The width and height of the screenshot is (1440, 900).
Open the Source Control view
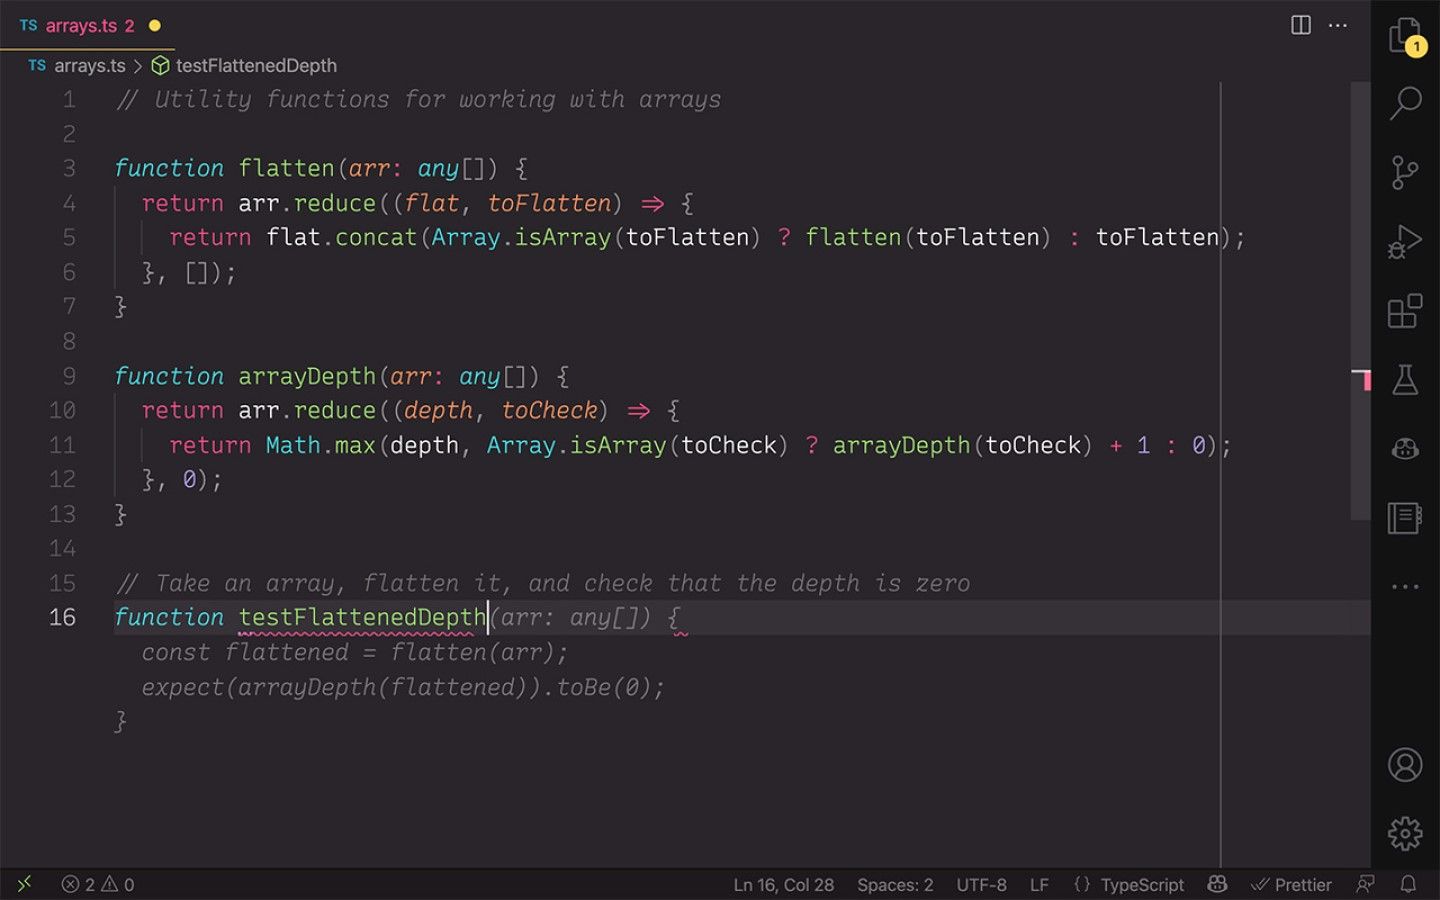point(1405,172)
